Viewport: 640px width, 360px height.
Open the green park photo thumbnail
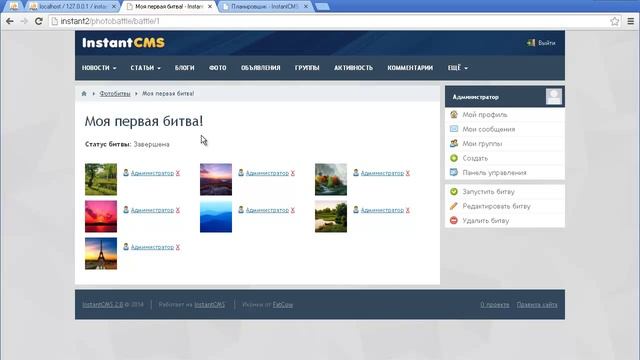point(101,180)
